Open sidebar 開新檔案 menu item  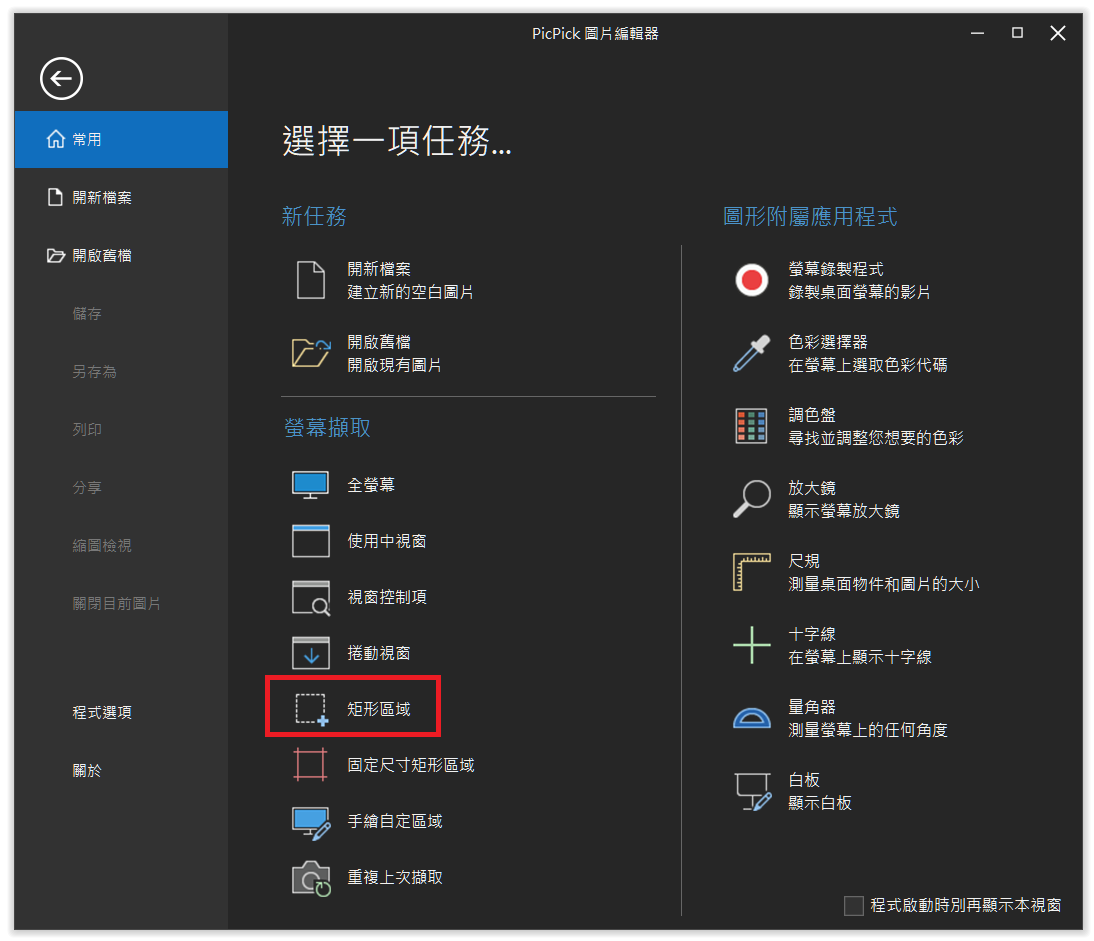[121, 197]
